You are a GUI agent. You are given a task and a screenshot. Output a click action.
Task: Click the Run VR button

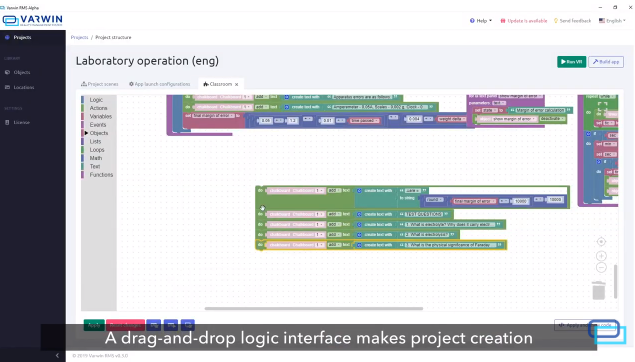click(571, 62)
